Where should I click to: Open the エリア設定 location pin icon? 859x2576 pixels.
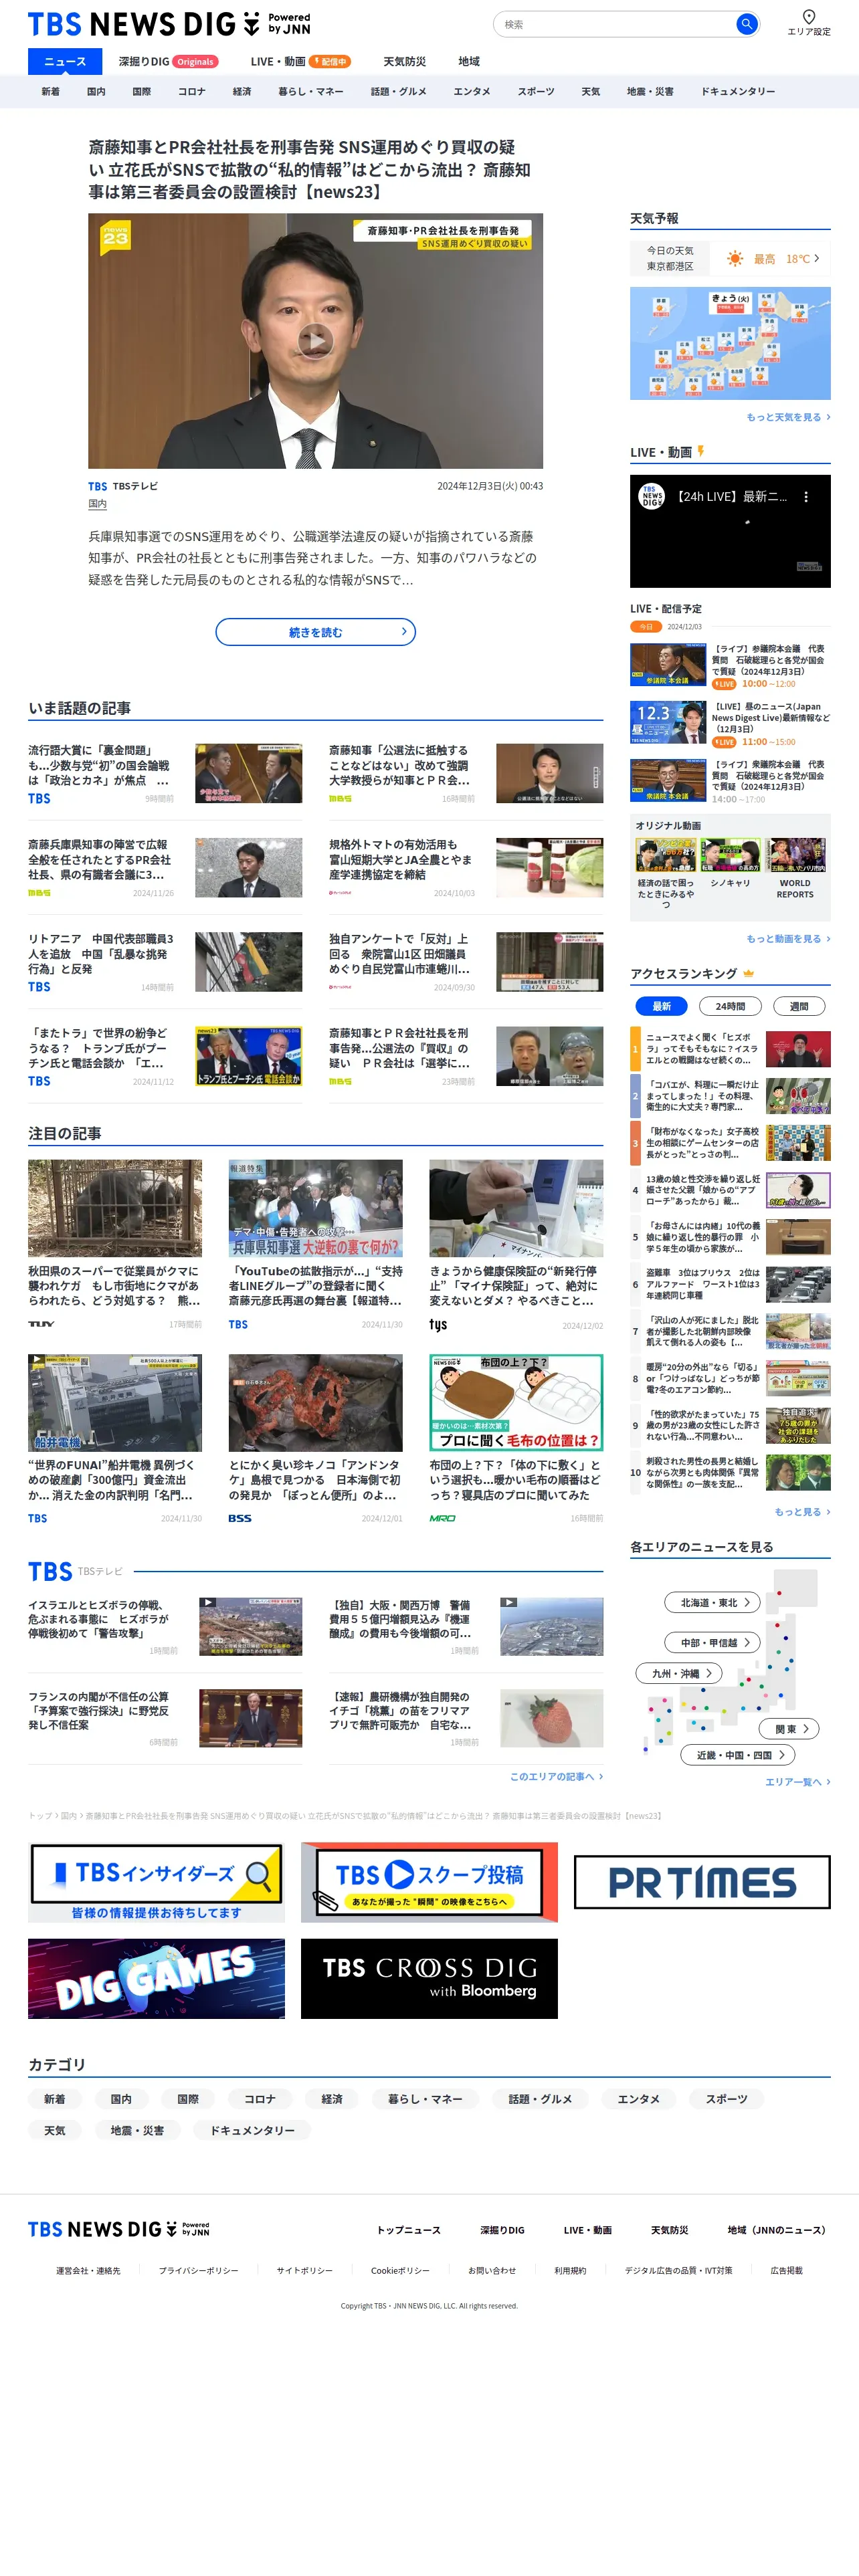pos(809,16)
